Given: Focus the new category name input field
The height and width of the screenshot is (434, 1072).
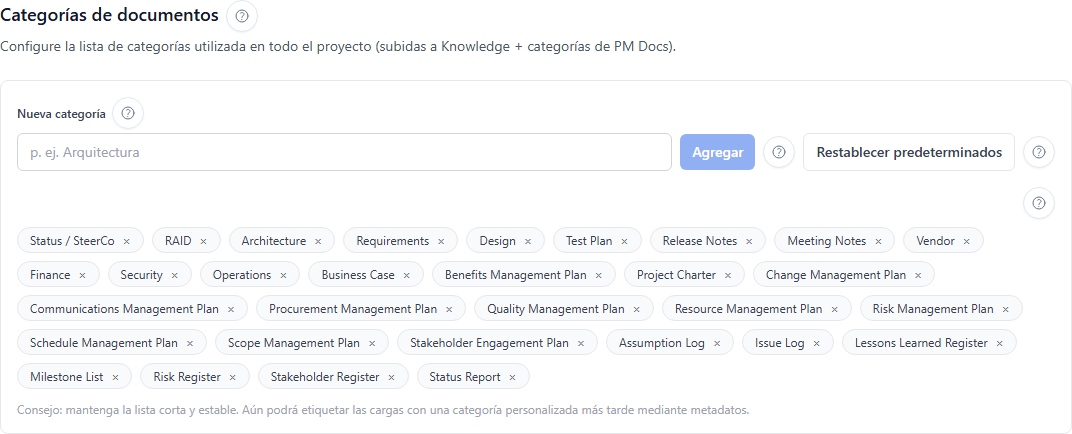Looking at the screenshot, I should (344, 153).
